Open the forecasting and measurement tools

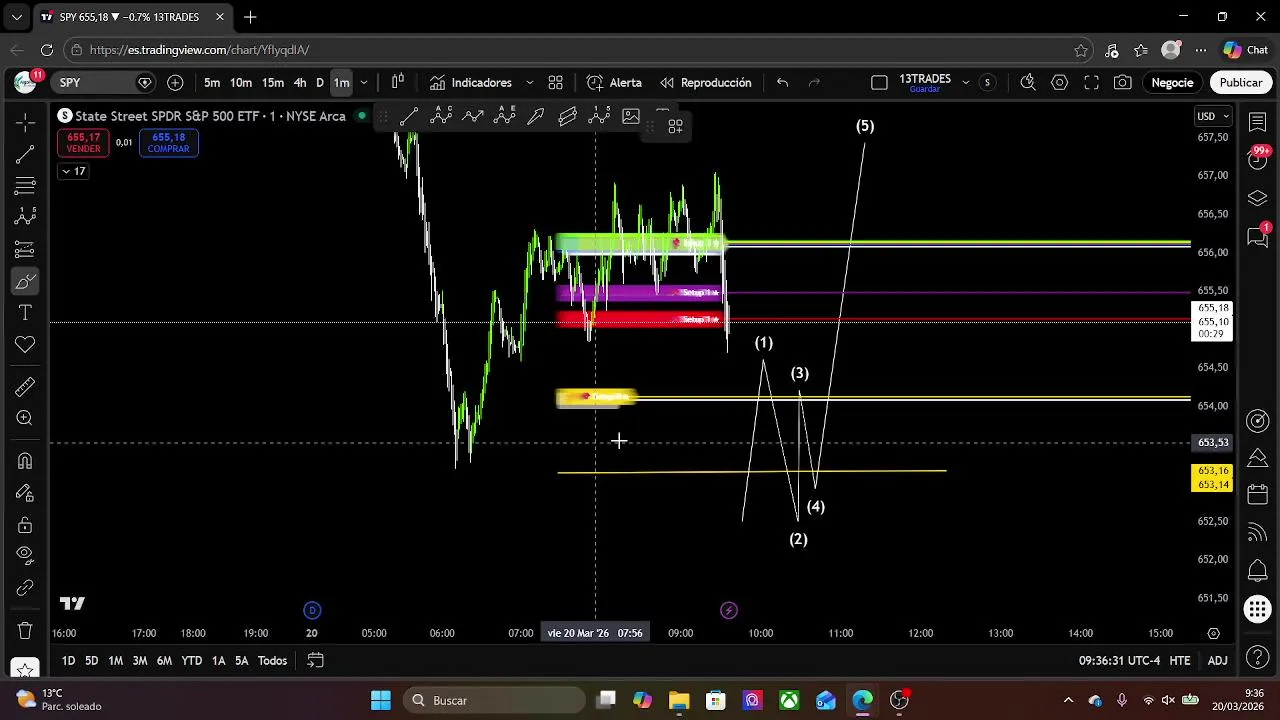click(x=25, y=249)
